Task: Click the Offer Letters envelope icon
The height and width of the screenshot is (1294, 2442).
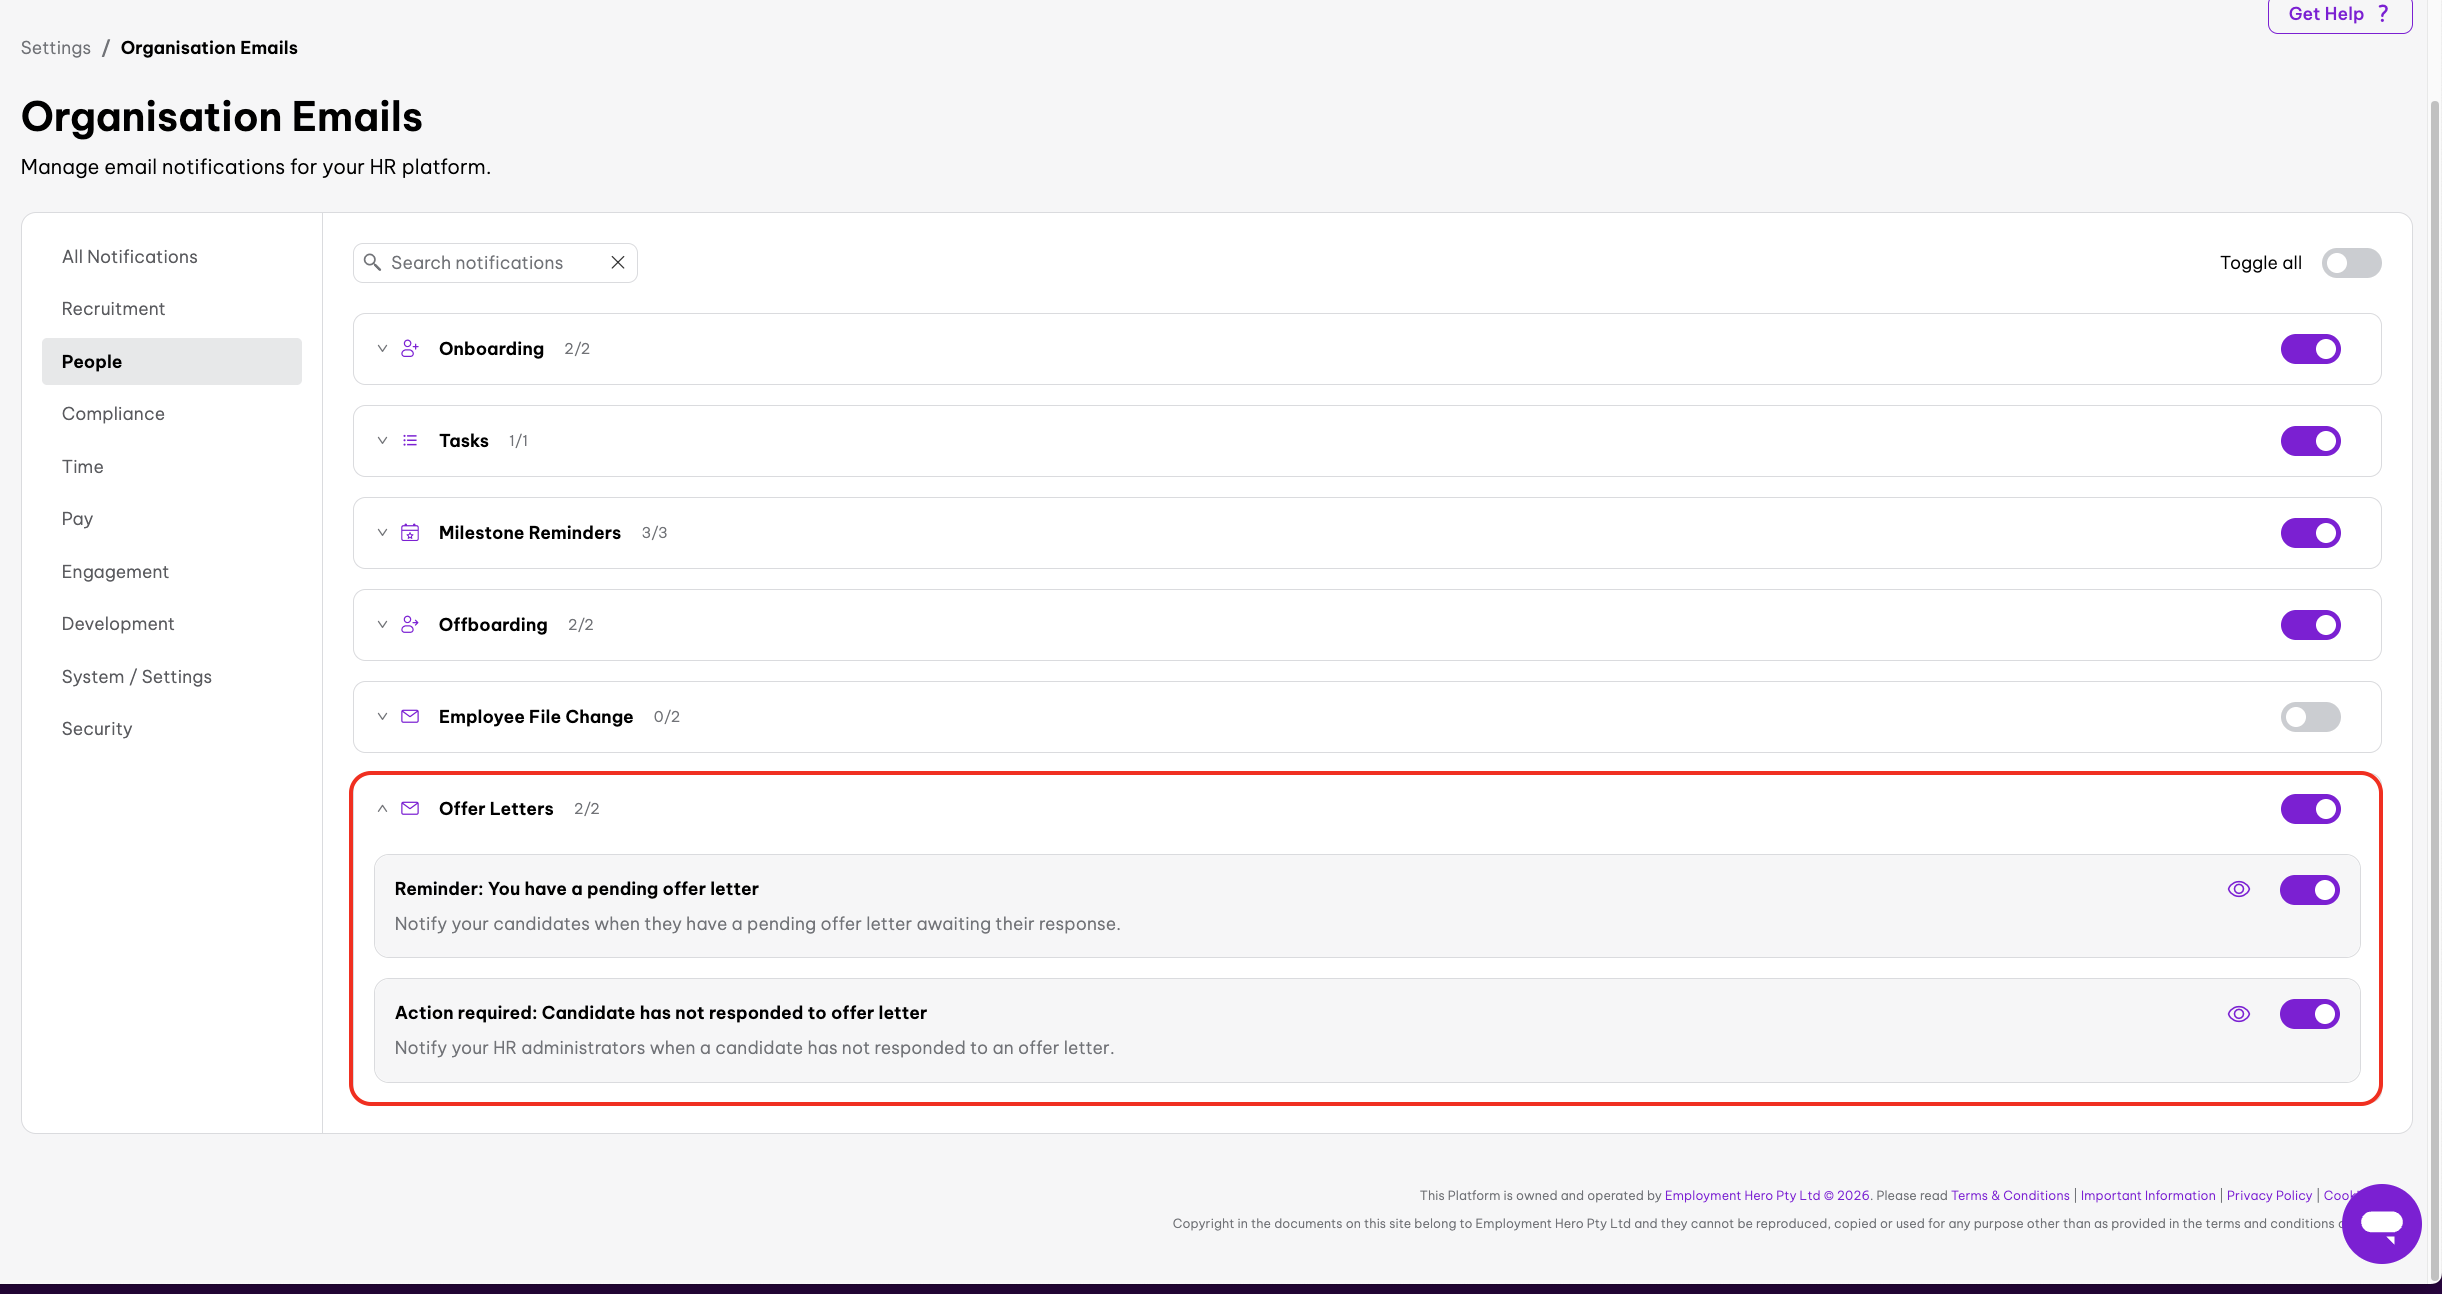Action: tap(410, 808)
